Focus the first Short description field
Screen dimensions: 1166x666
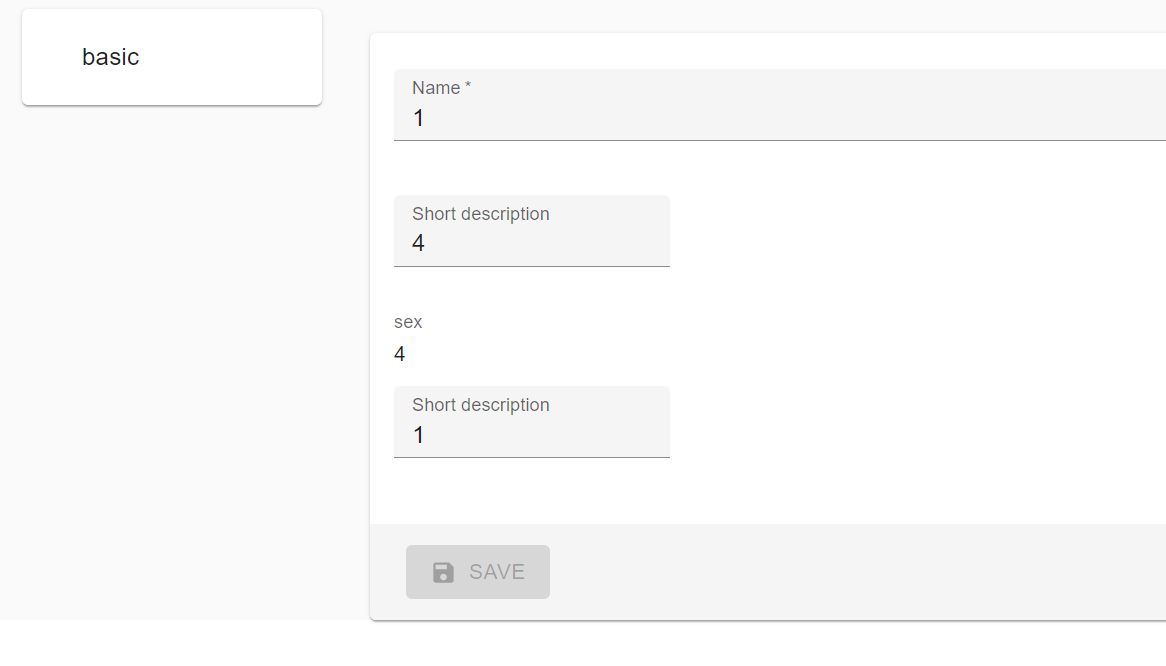pyautogui.click(x=530, y=242)
